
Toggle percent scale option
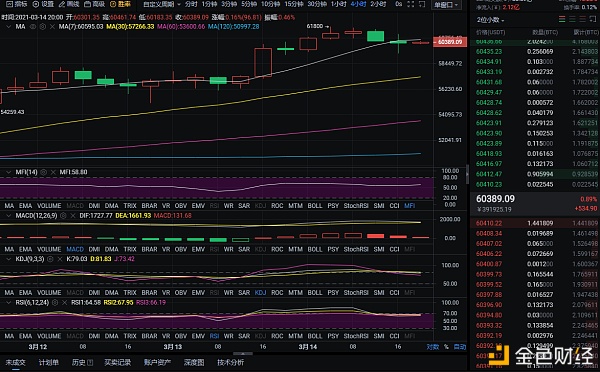tap(446, 347)
